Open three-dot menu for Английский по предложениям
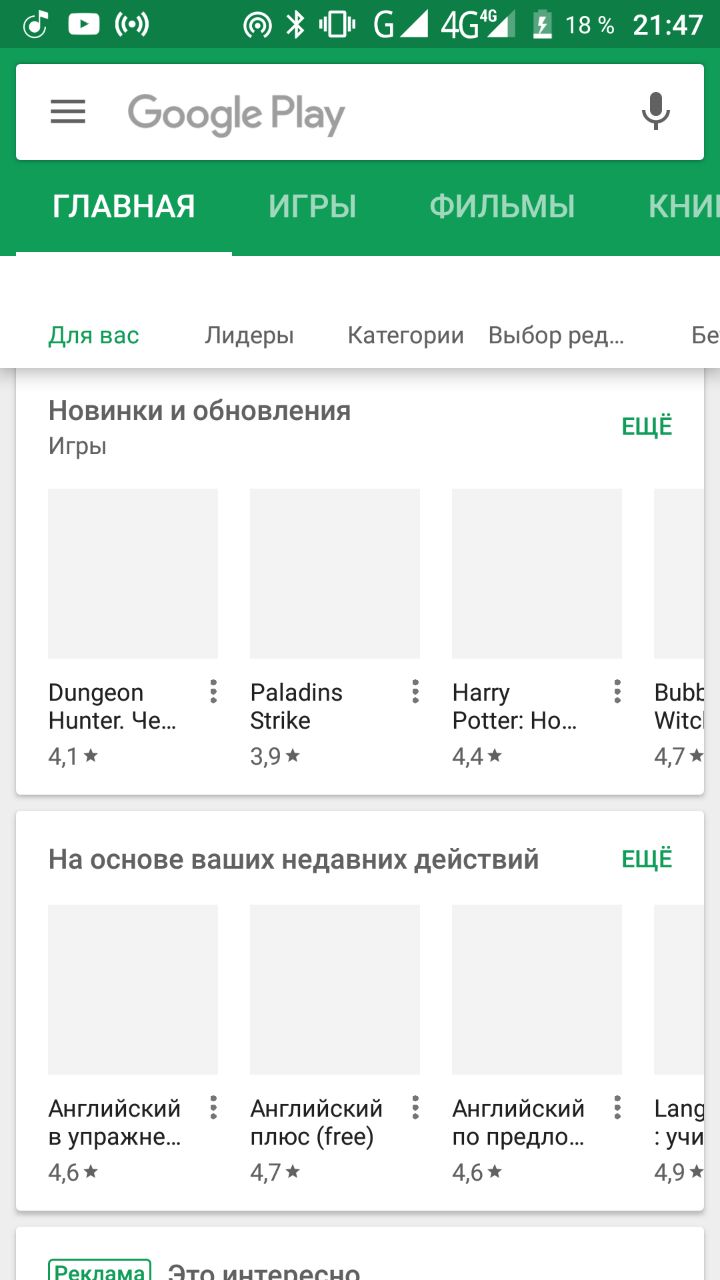720x1280 pixels. pyautogui.click(x=617, y=1107)
